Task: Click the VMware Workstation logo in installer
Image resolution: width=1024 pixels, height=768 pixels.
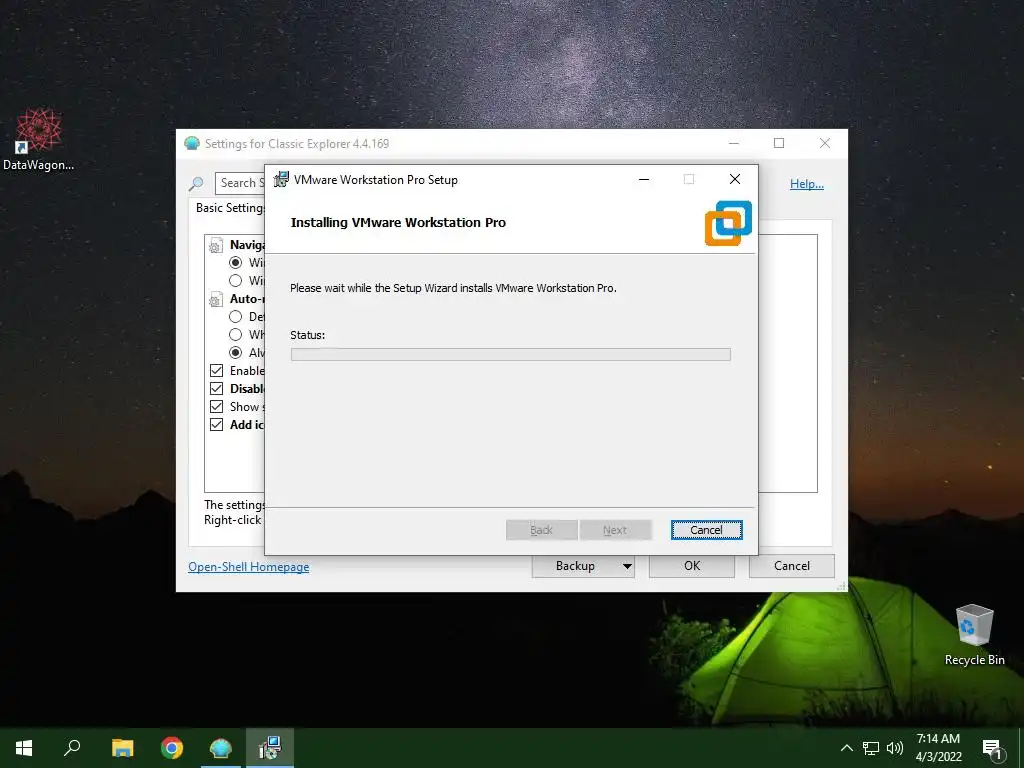Action: click(x=728, y=223)
